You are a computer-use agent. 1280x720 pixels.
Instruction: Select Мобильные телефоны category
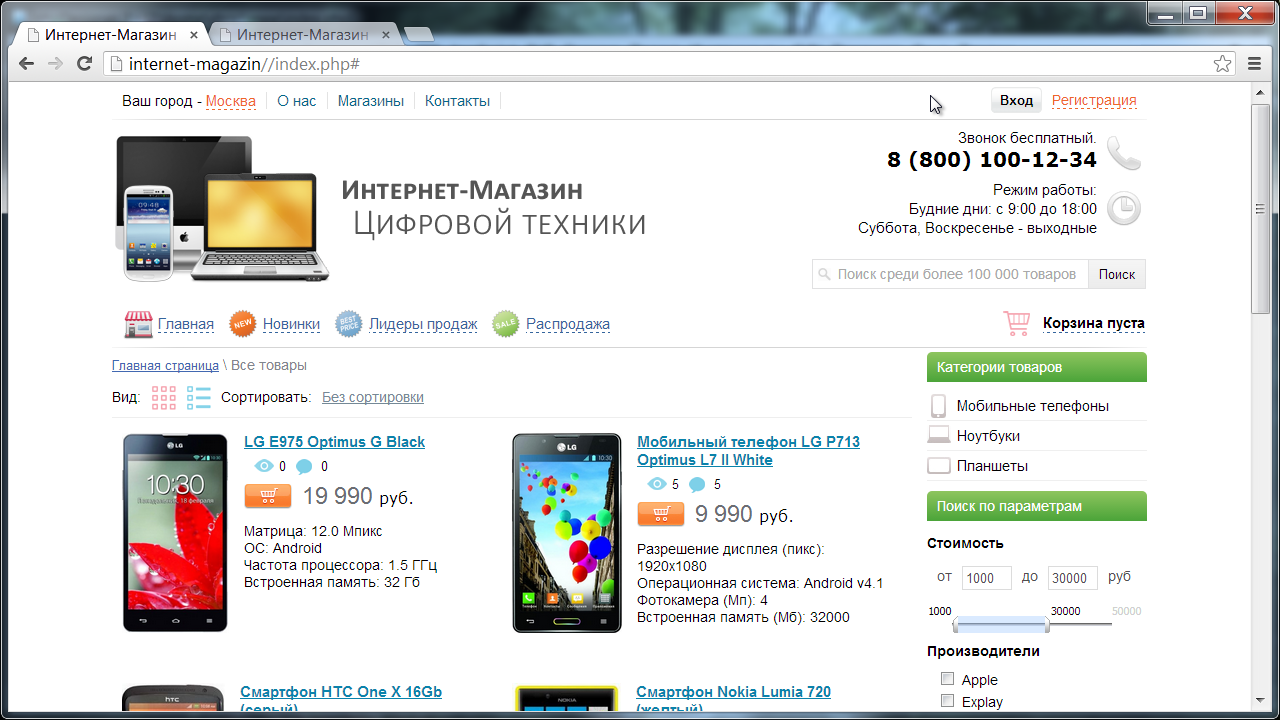[1032, 406]
